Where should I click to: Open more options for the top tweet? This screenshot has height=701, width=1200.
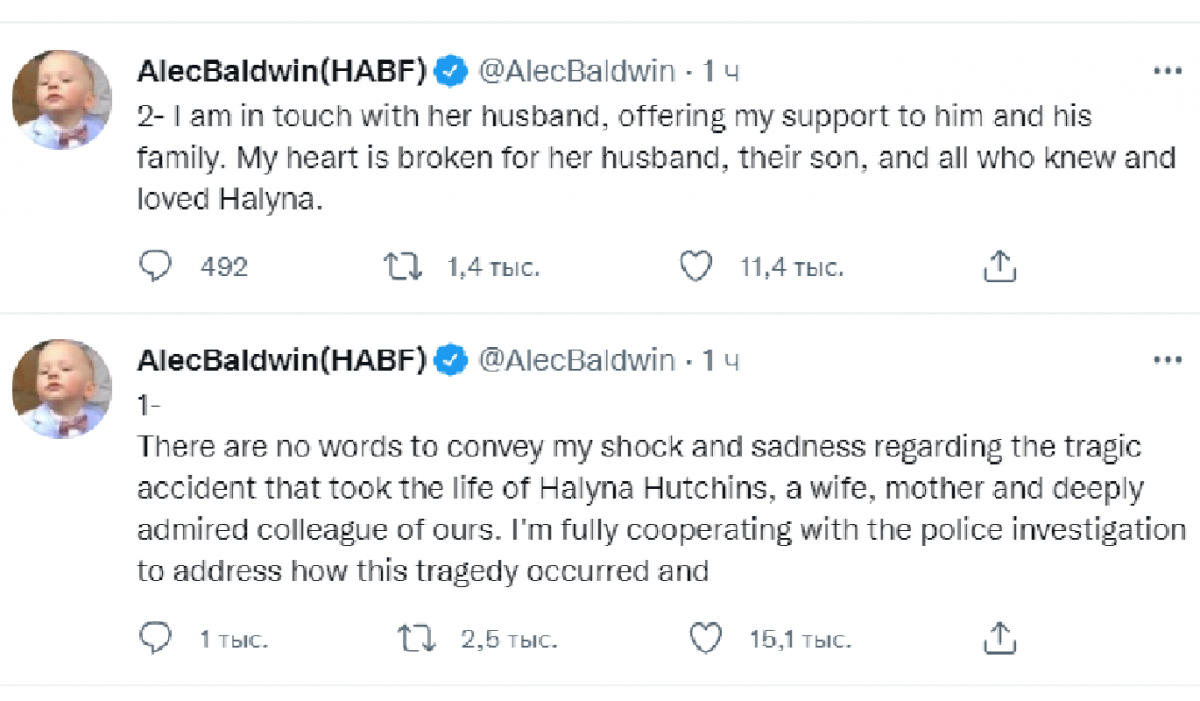pyautogui.click(x=1168, y=72)
